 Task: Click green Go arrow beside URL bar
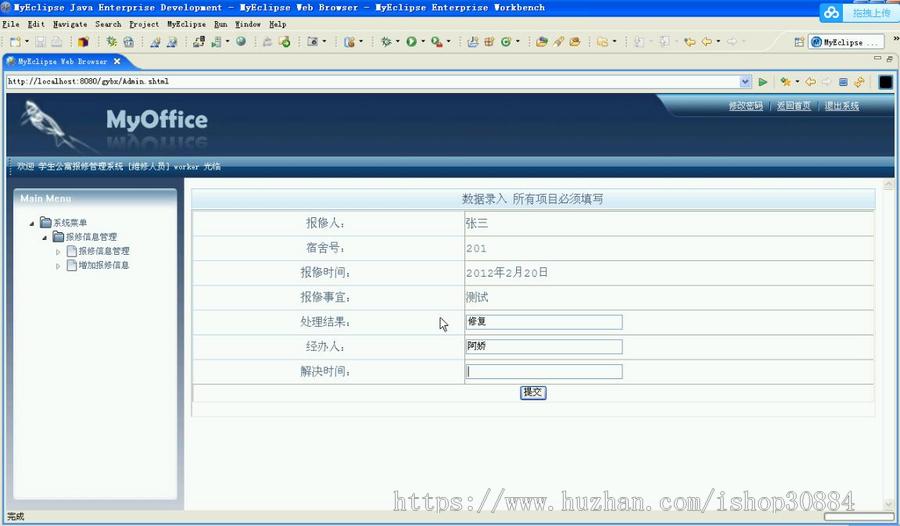(x=763, y=82)
